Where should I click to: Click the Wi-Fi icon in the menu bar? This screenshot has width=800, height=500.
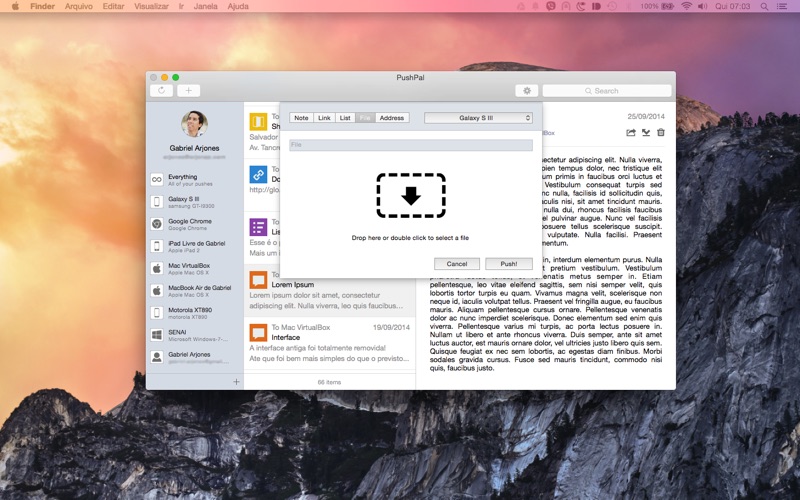tap(686, 6)
